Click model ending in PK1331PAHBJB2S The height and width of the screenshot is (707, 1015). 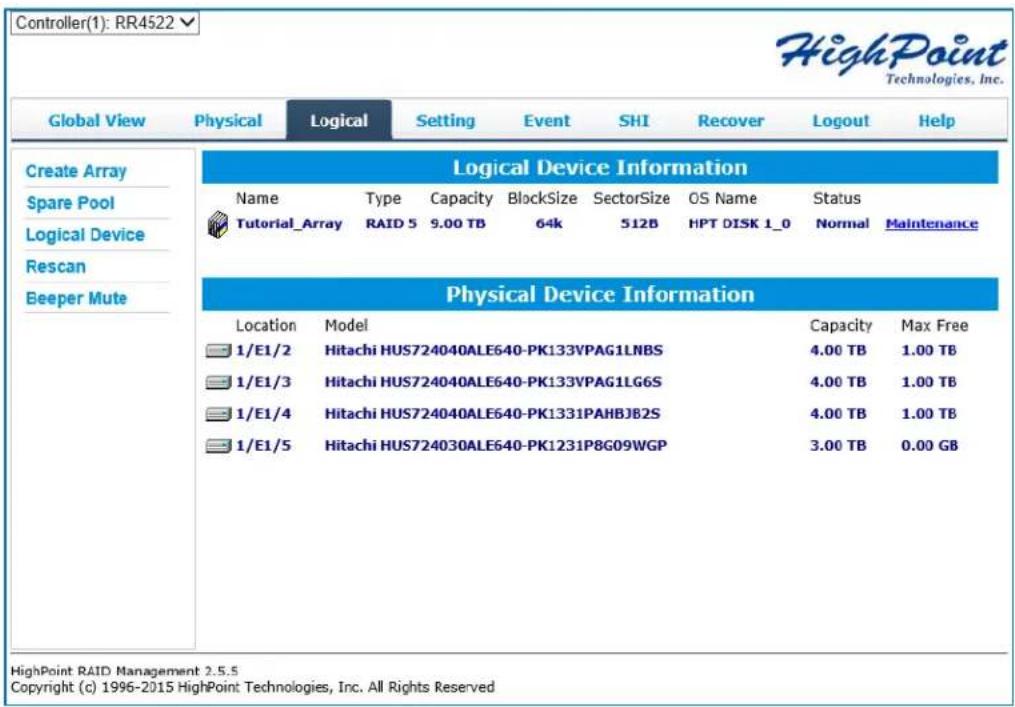point(493,414)
